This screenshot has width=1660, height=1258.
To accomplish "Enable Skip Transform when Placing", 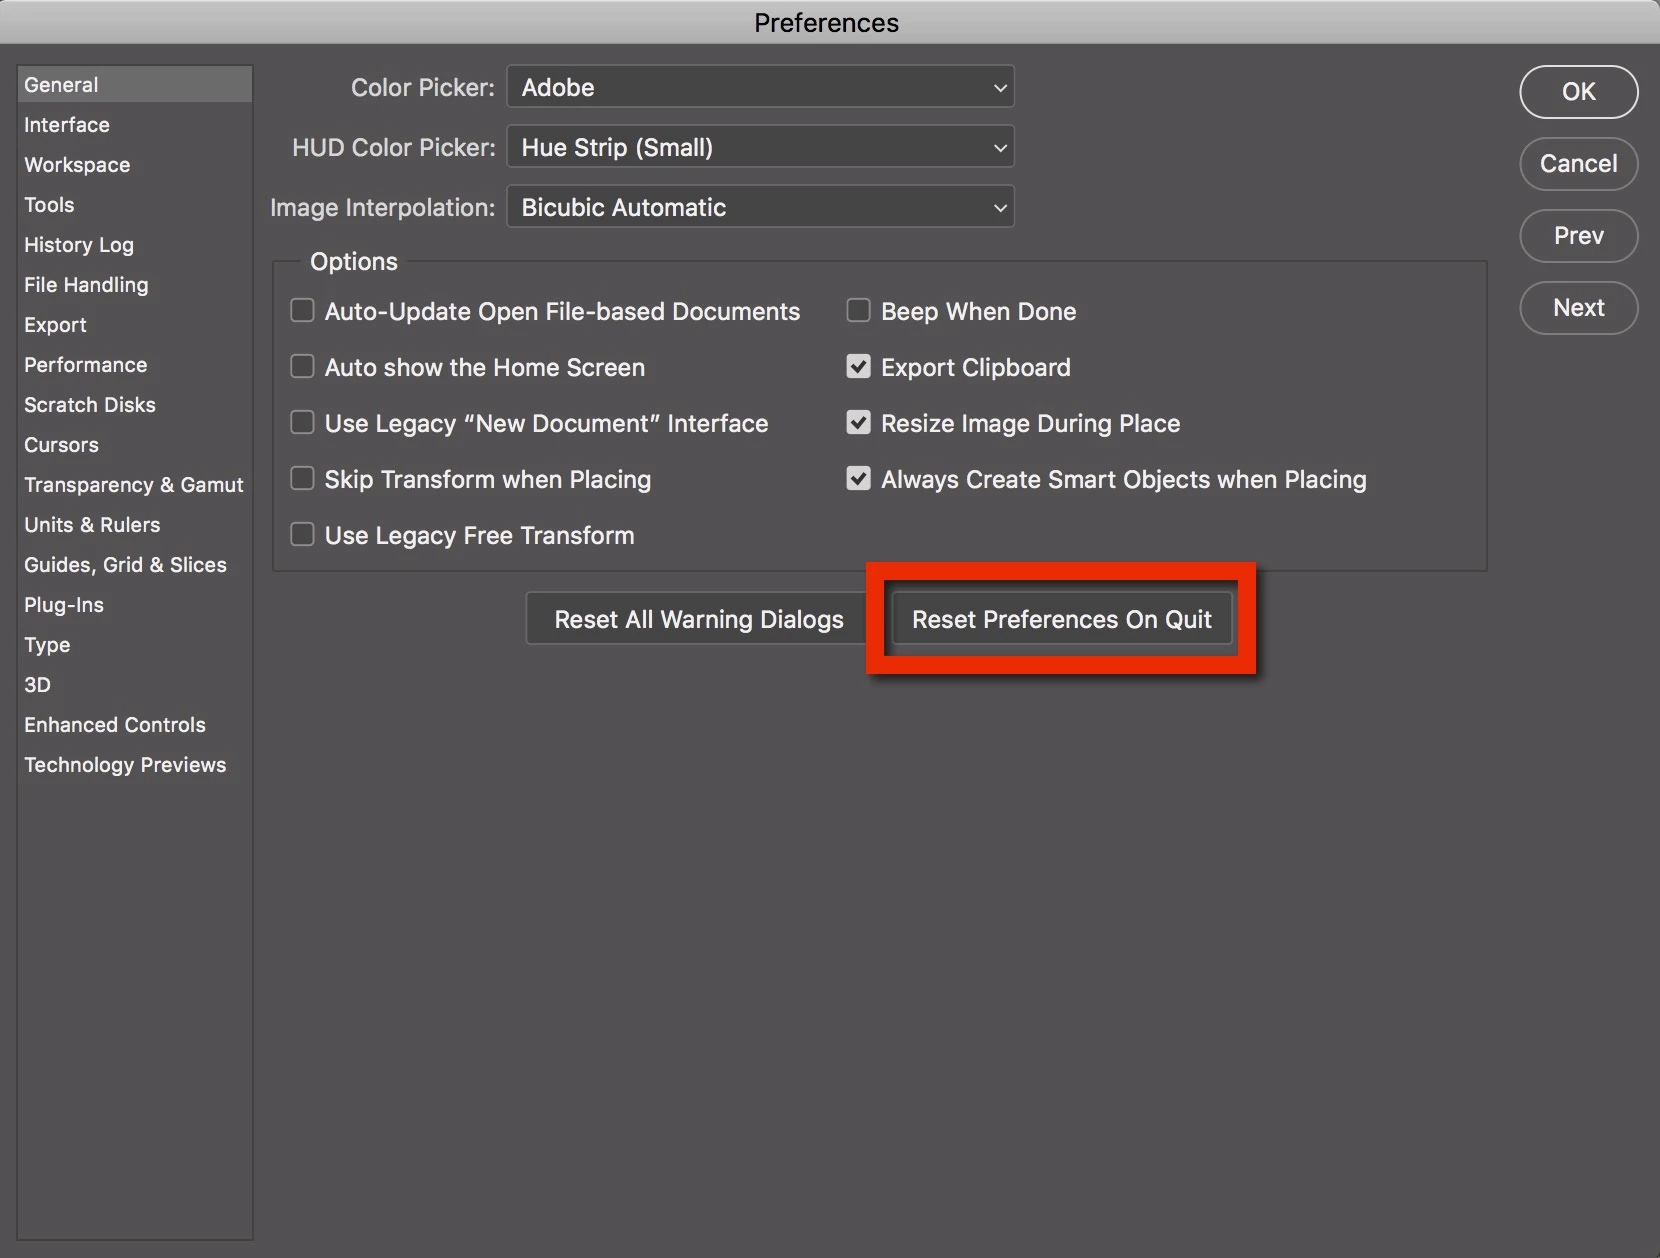I will pos(302,479).
